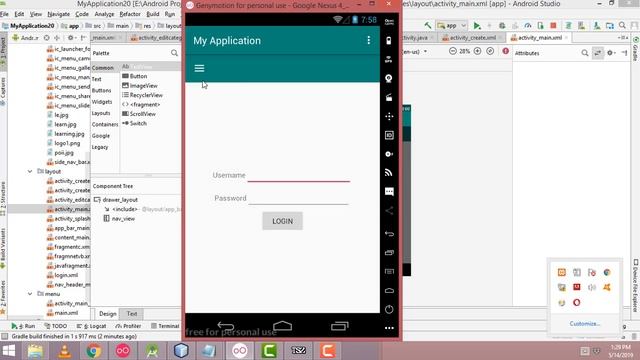Zoom in the layout design view
Screen dimensions: 640x360
[477, 51]
